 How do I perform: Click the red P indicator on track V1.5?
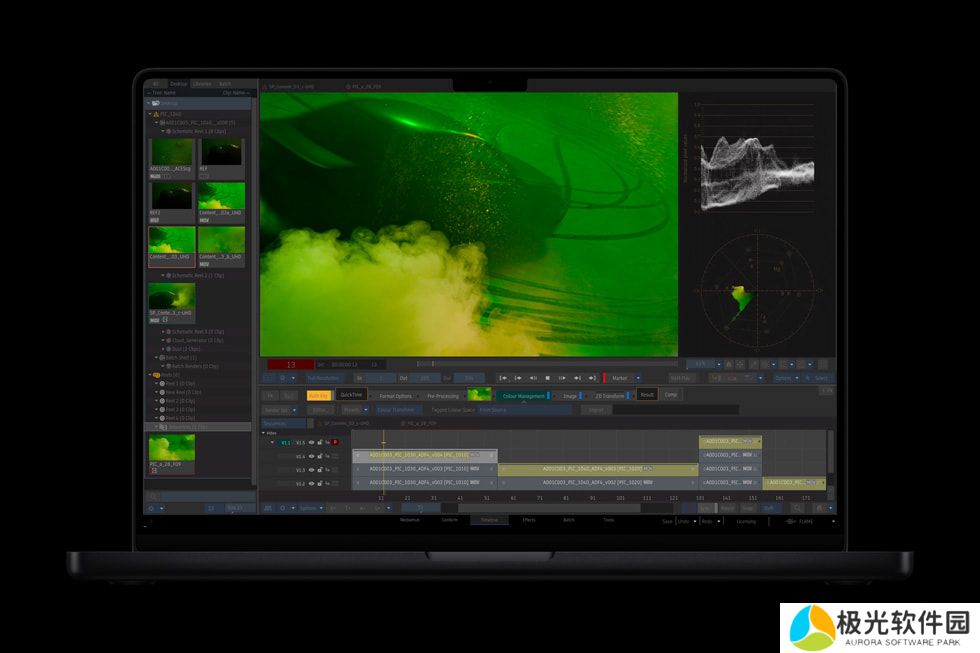(x=335, y=442)
